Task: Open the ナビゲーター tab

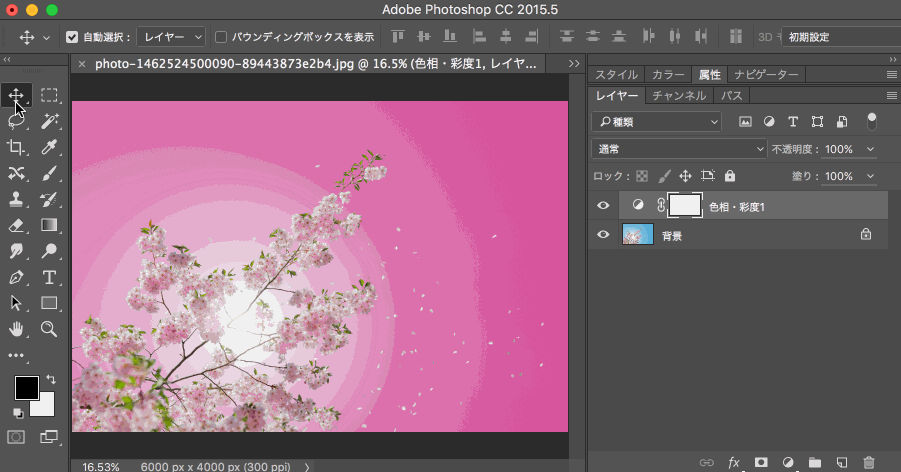Action: (x=765, y=75)
